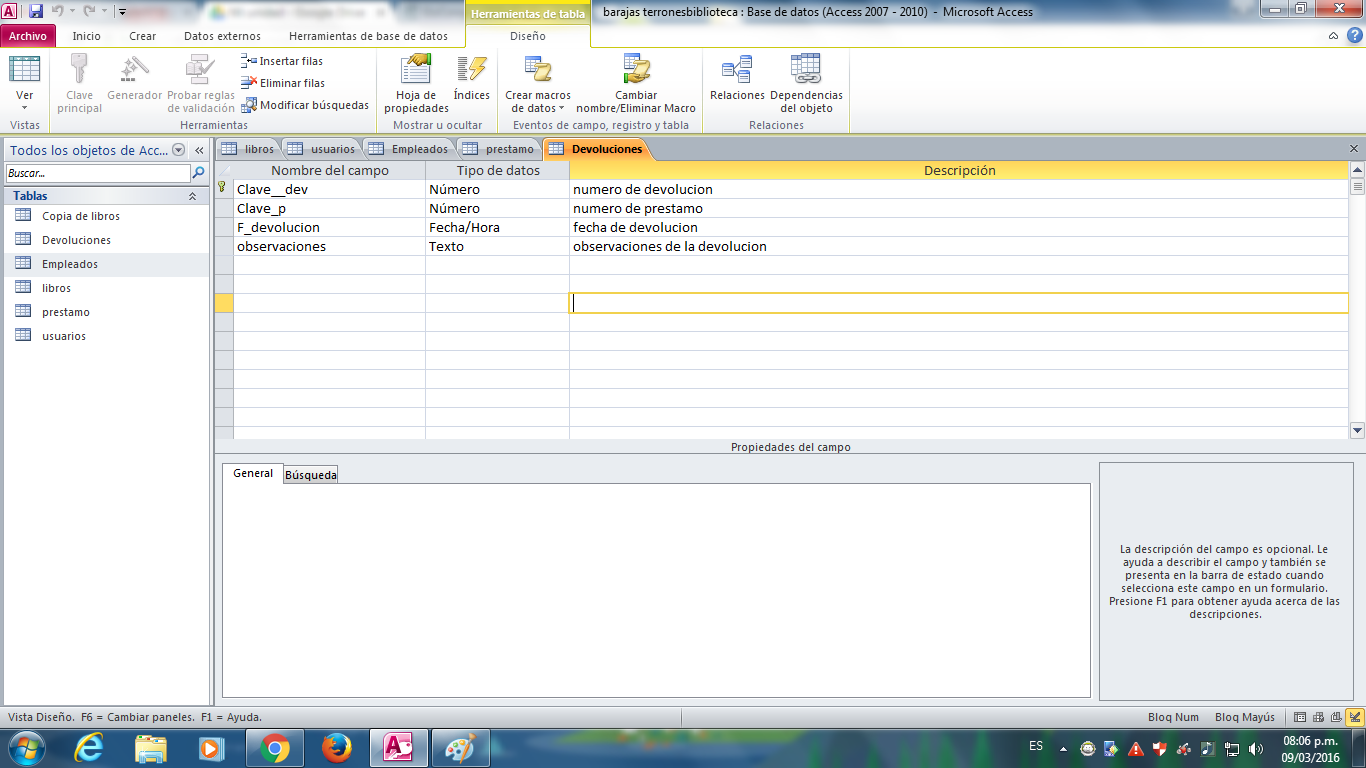Image resolution: width=1366 pixels, height=768 pixels.
Task: Click the Buscar search field
Action: pyautogui.click(x=97, y=173)
